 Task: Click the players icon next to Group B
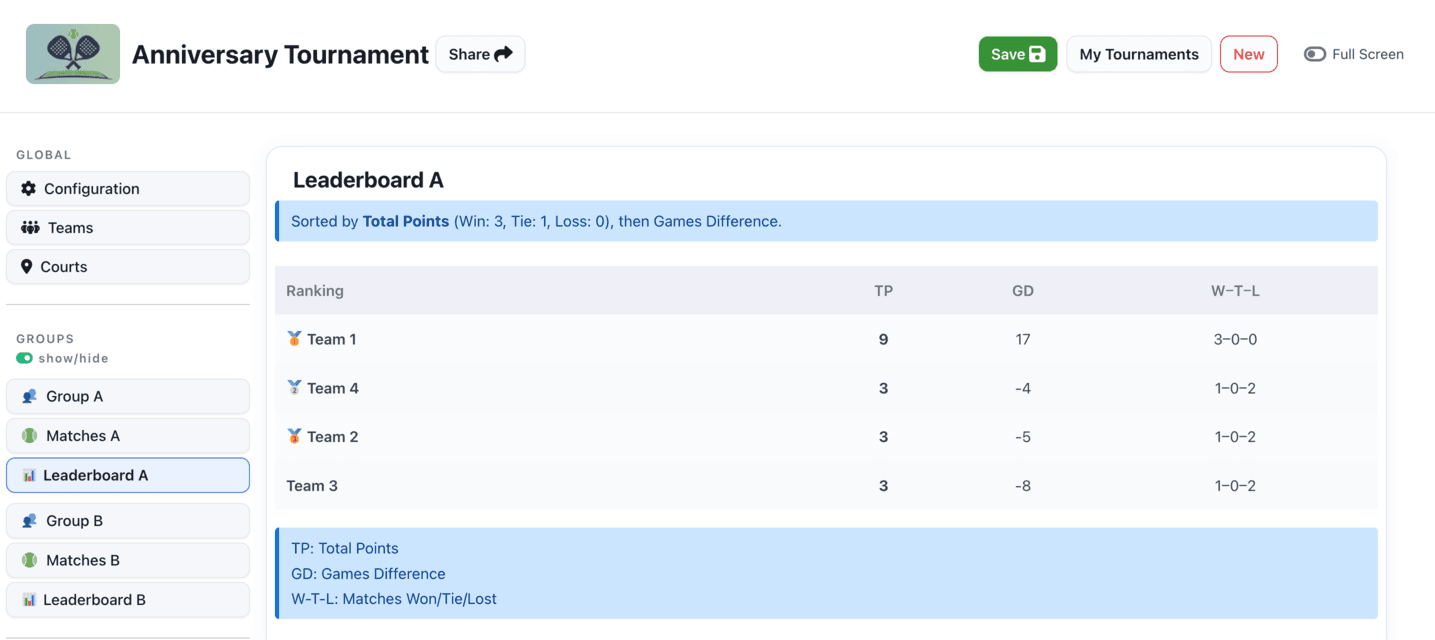point(30,520)
